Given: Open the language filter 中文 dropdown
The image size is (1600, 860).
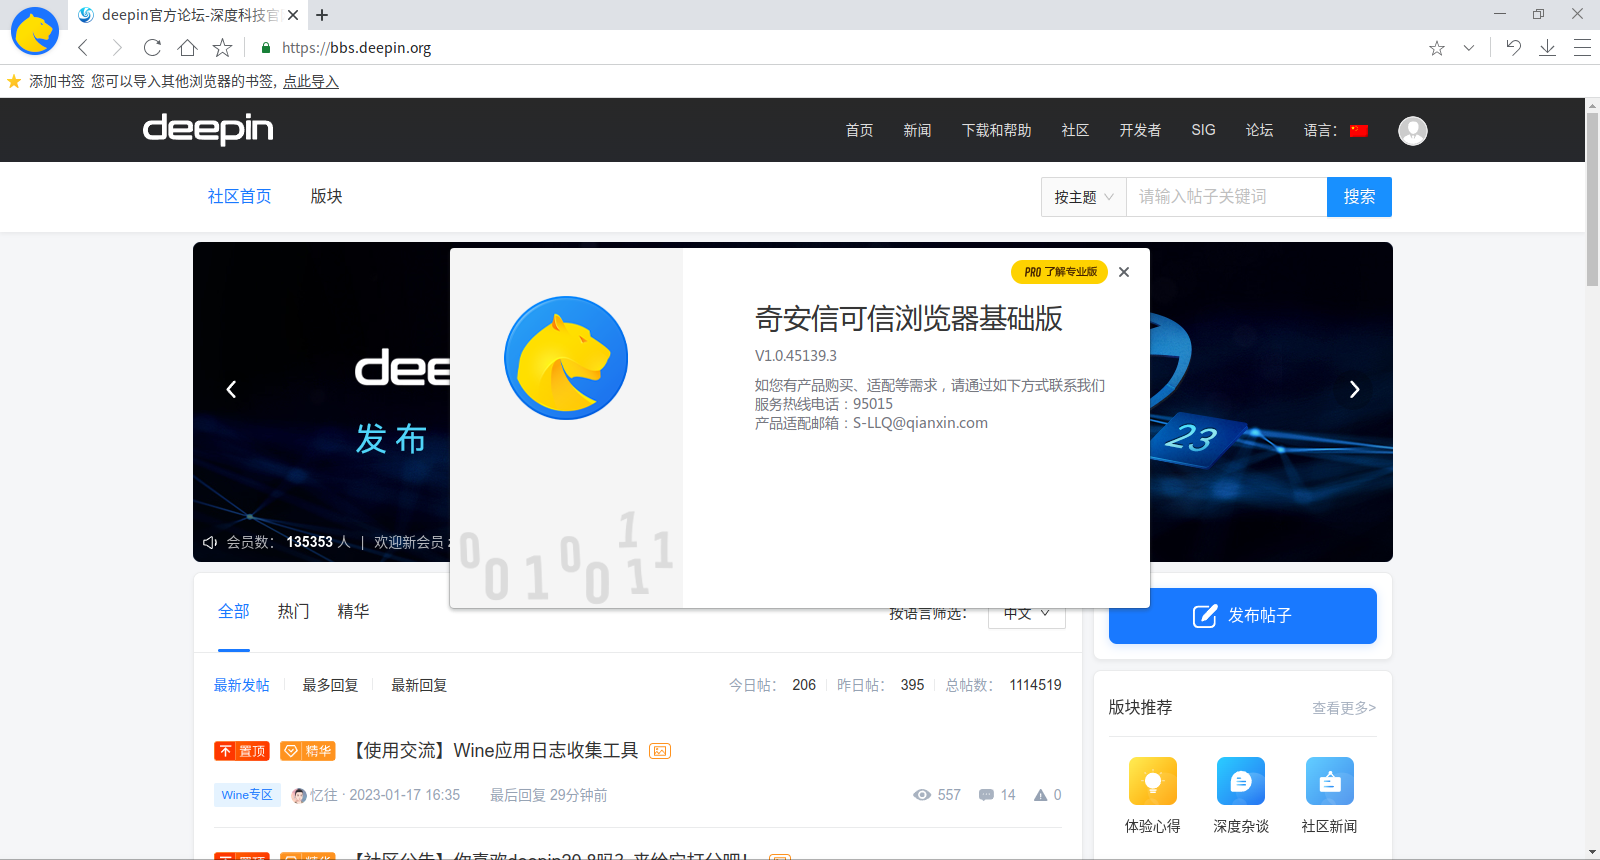Looking at the screenshot, I should point(1027,614).
